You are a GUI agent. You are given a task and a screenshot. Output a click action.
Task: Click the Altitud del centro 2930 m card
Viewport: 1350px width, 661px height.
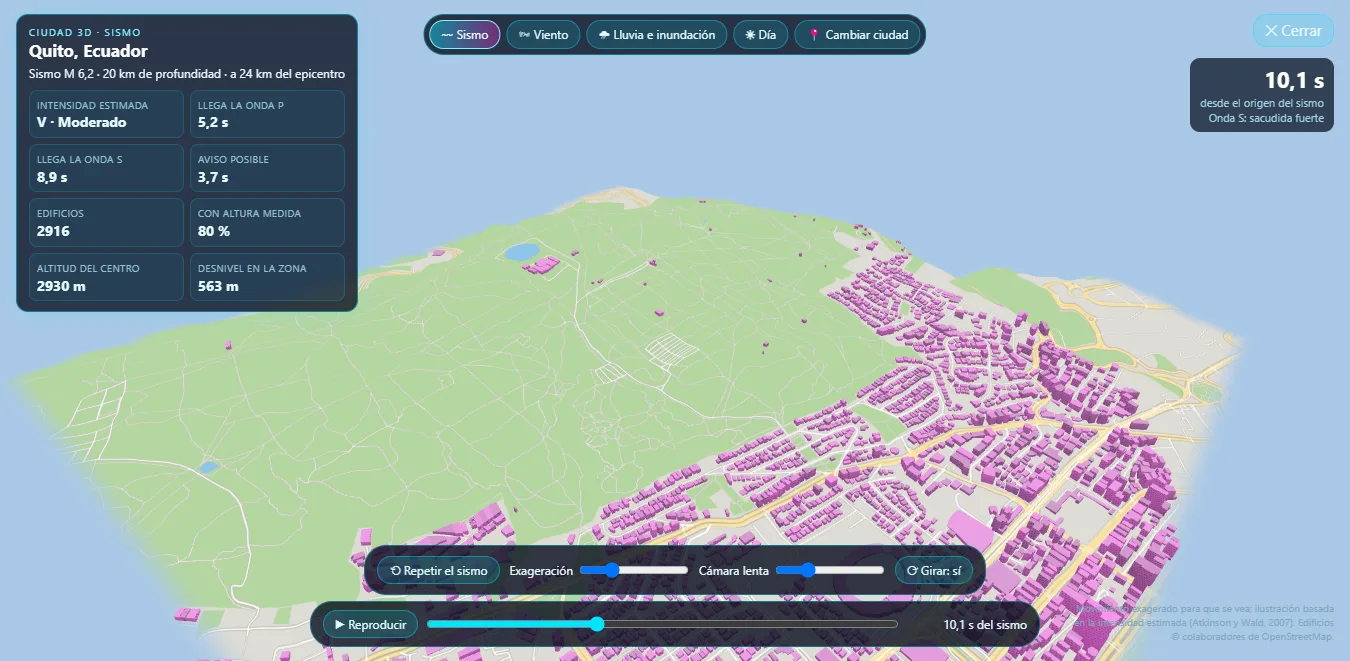(x=106, y=277)
